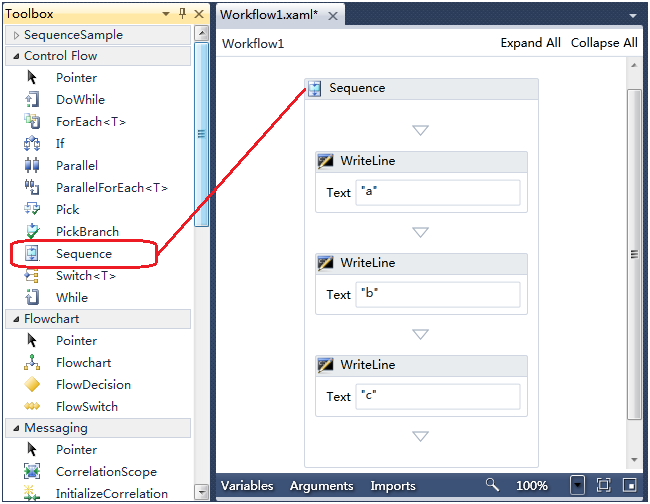Toggle the overview mini-map button
This screenshot has height=504, width=650.
pos(630,485)
